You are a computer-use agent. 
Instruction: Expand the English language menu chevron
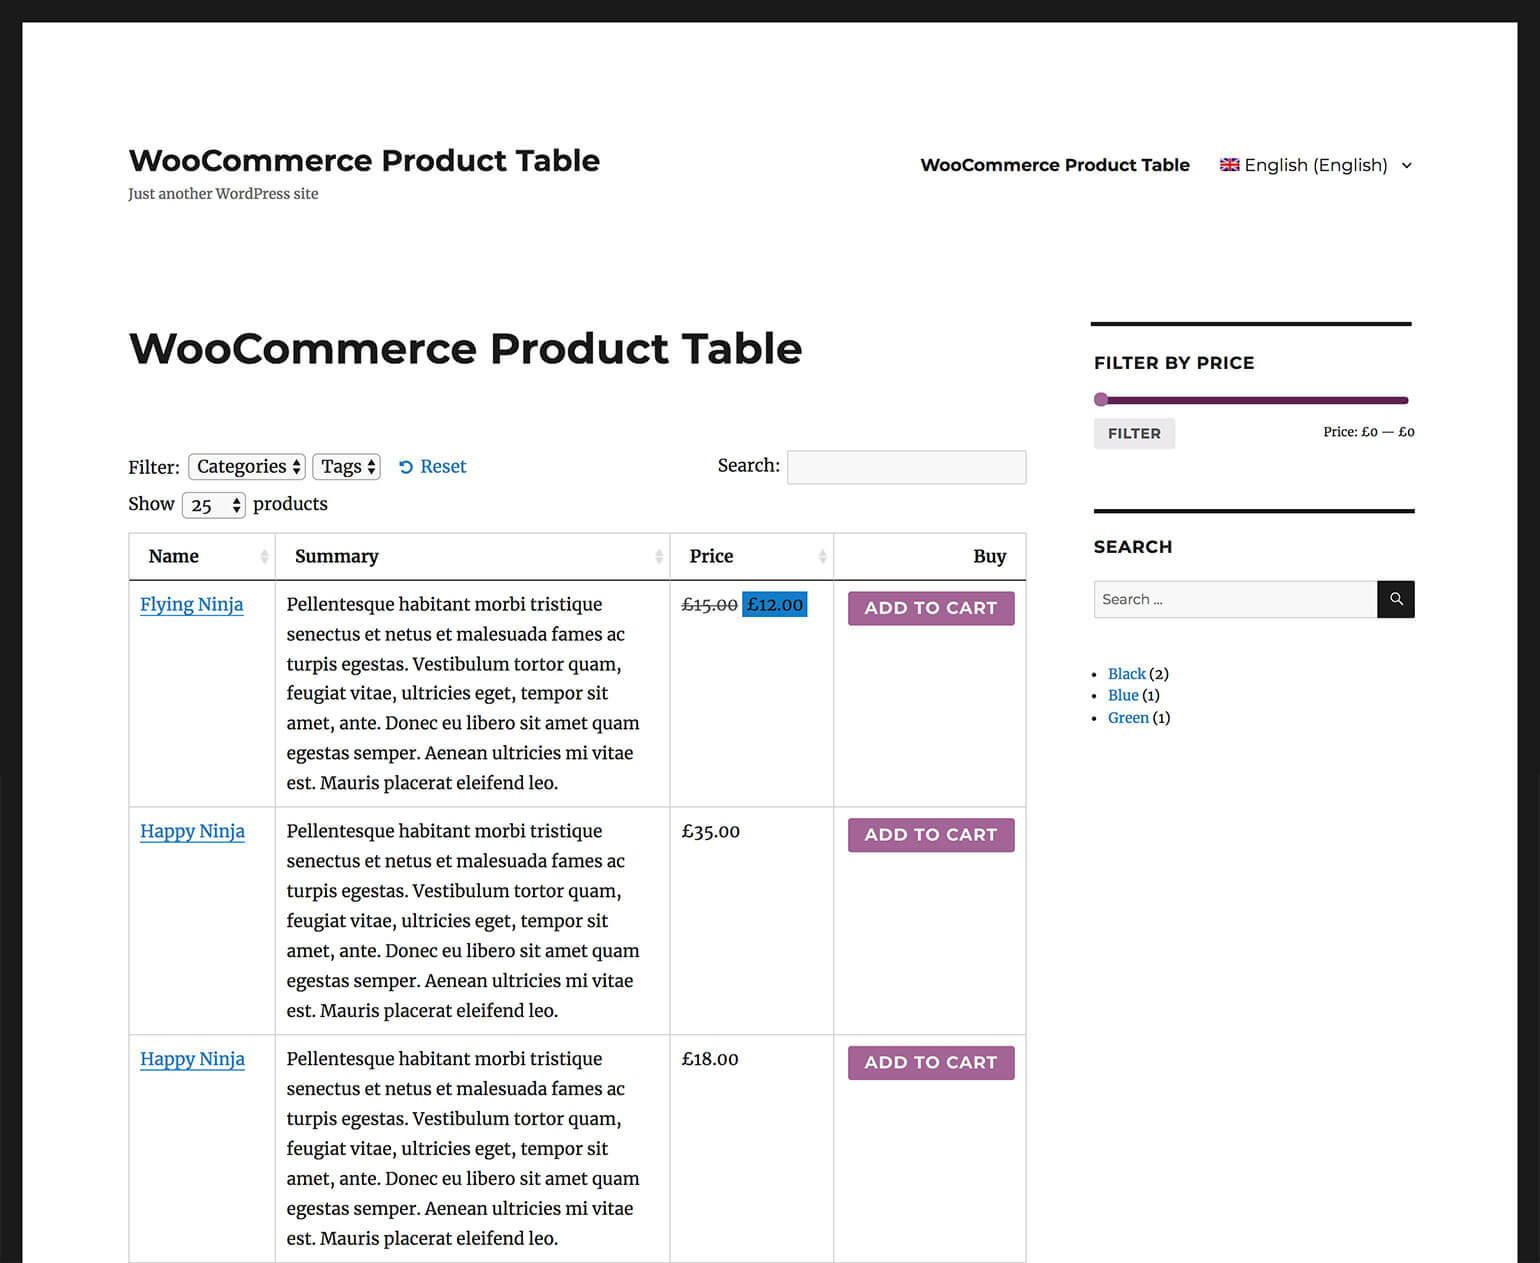tap(1407, 166)
